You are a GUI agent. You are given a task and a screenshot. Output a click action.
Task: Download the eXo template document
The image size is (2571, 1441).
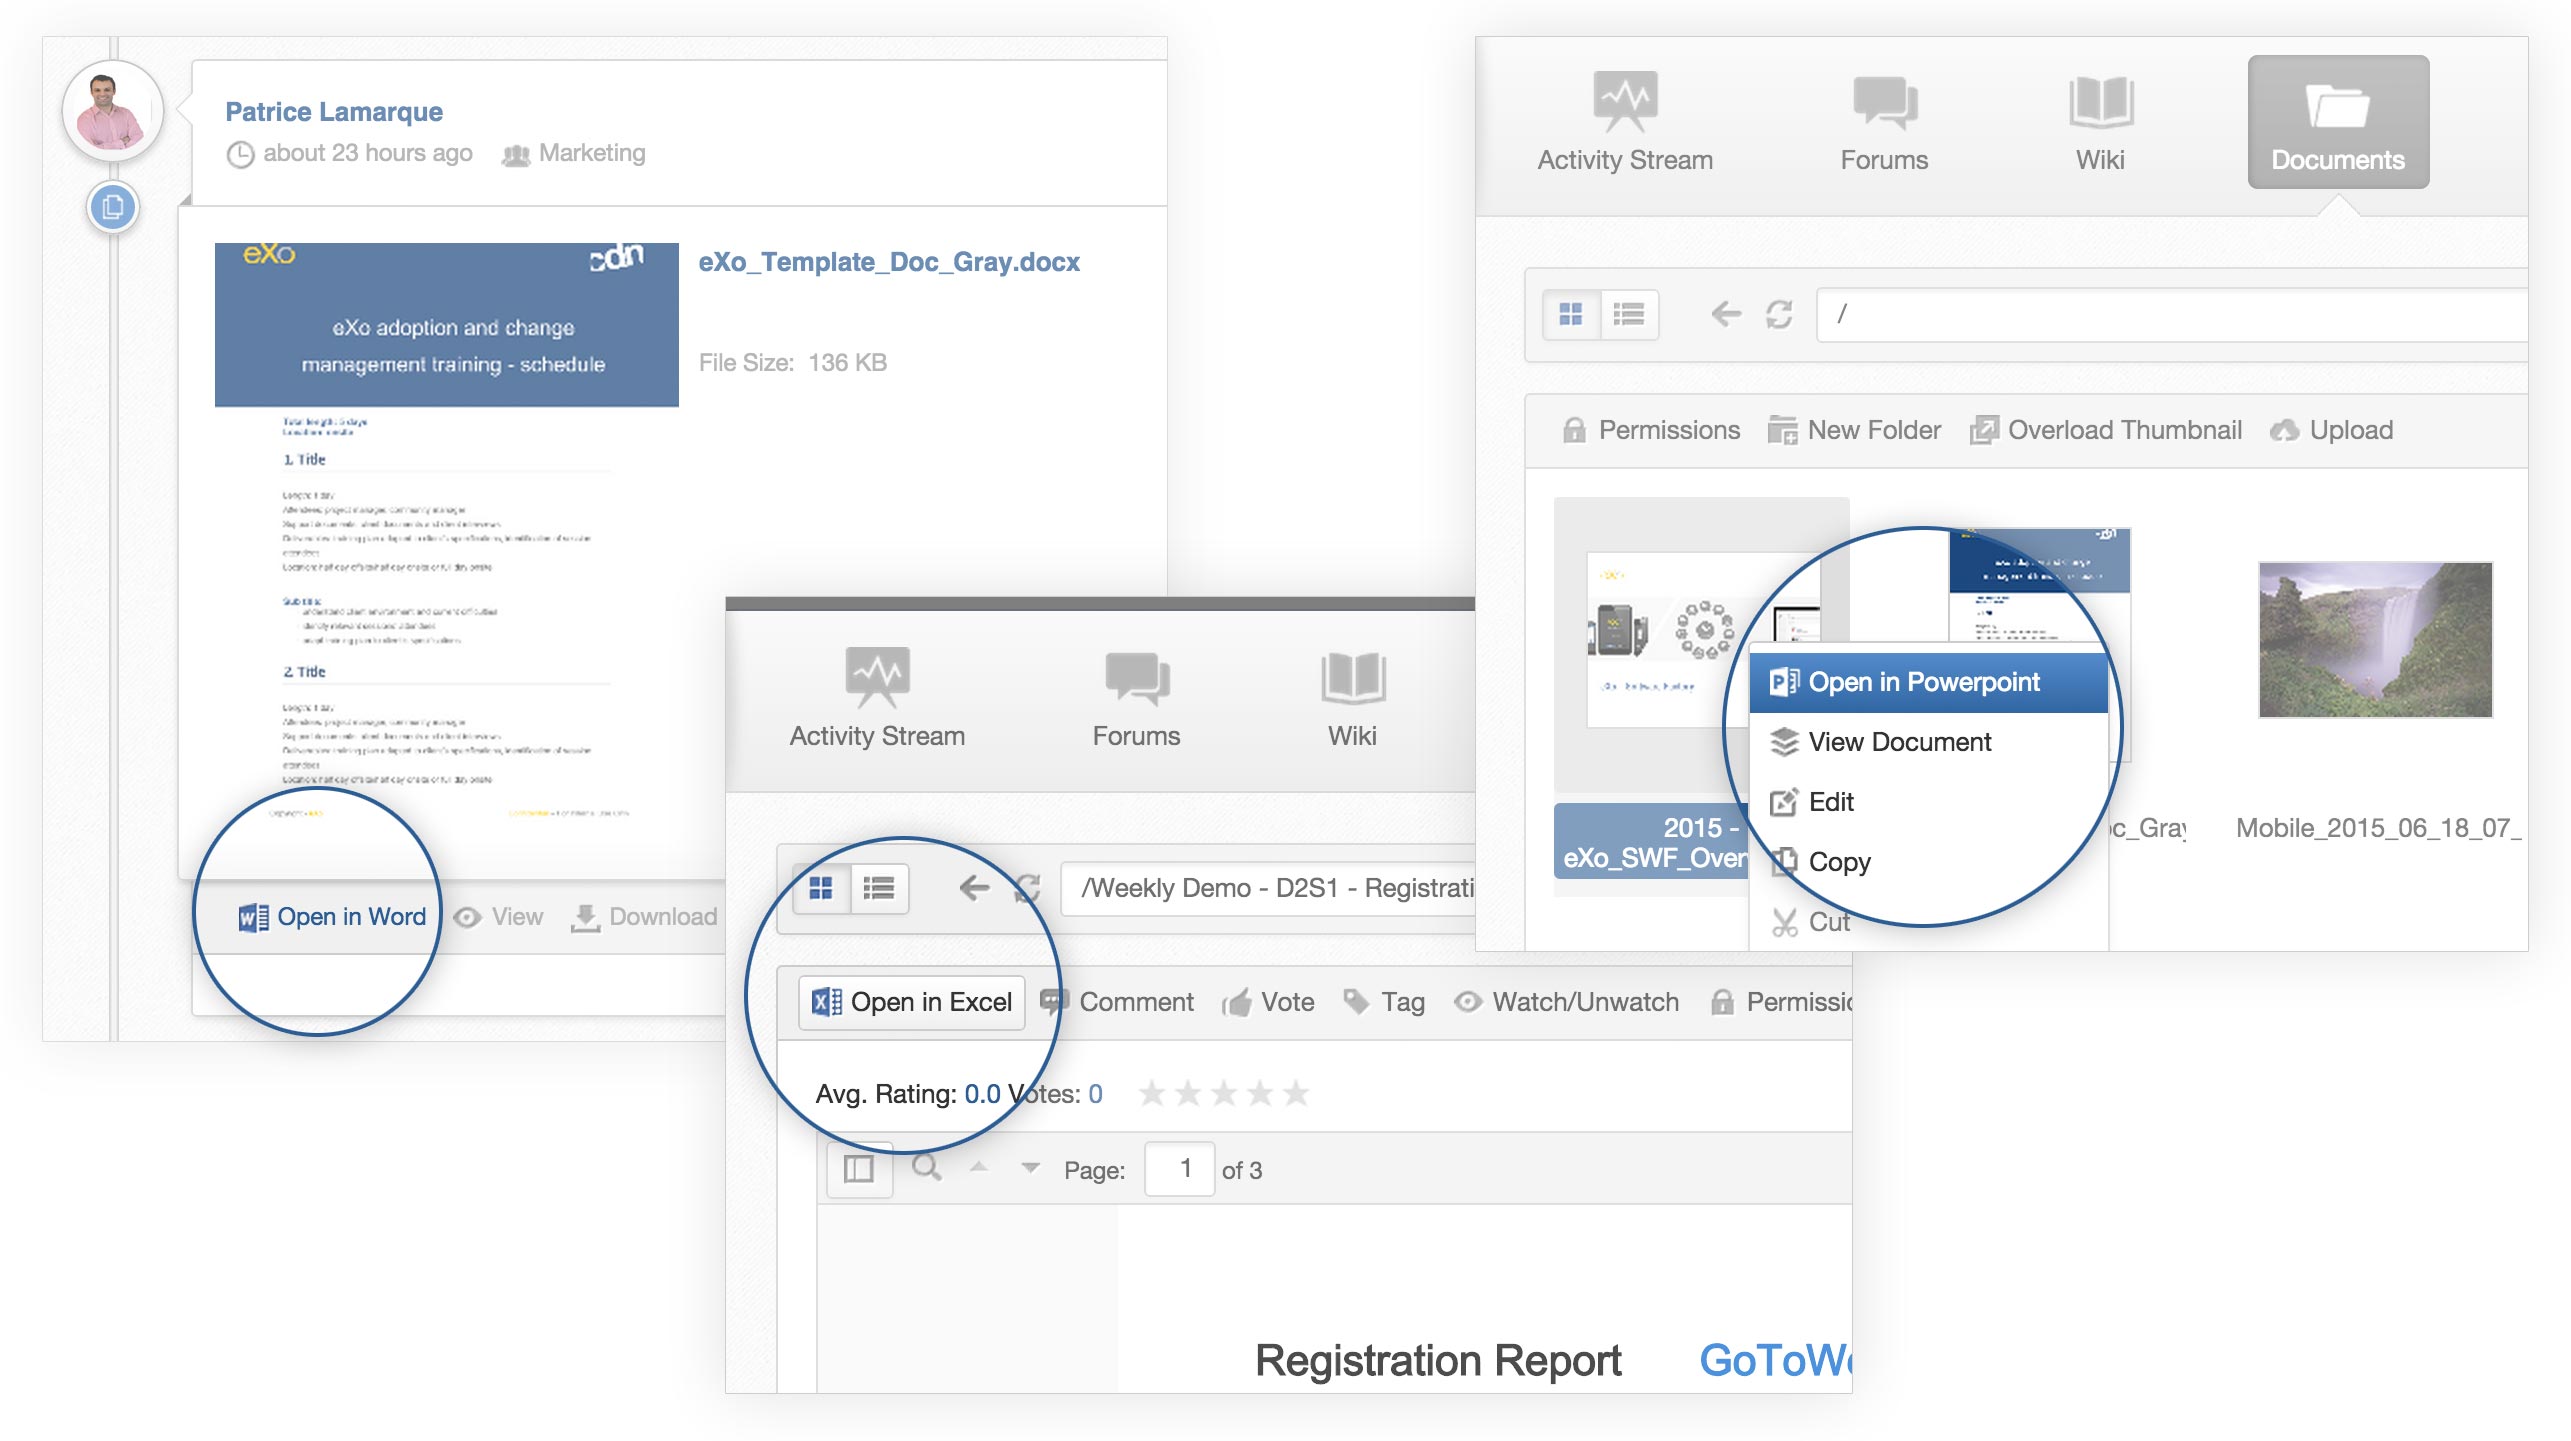pyautogui.click(x=644, y=917)
